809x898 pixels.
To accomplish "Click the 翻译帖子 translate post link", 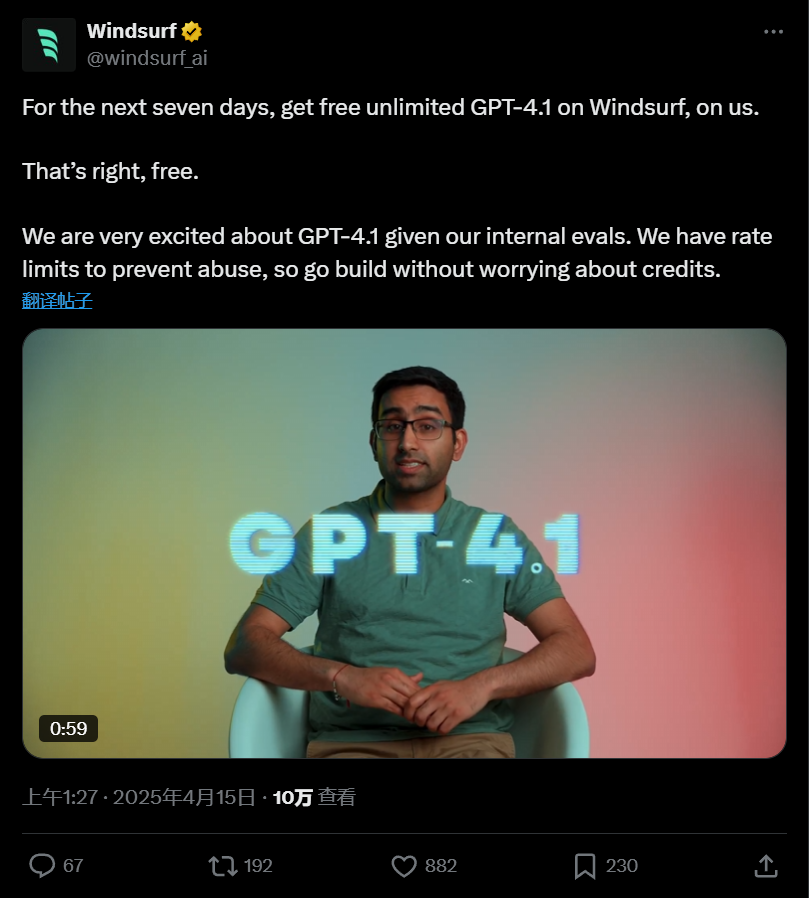I will click(57, 301).
